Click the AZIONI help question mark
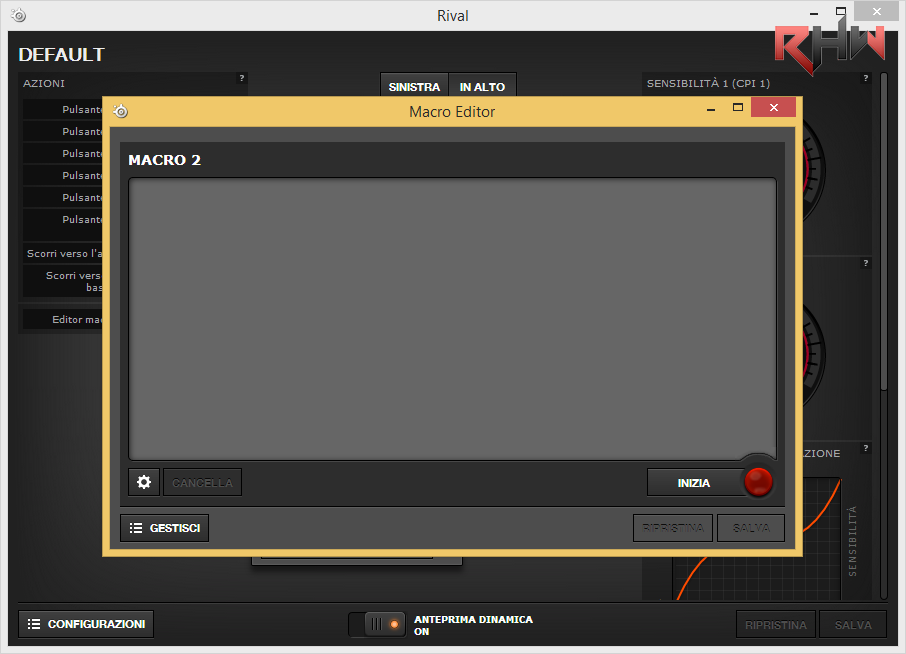 tap(242, 78)
